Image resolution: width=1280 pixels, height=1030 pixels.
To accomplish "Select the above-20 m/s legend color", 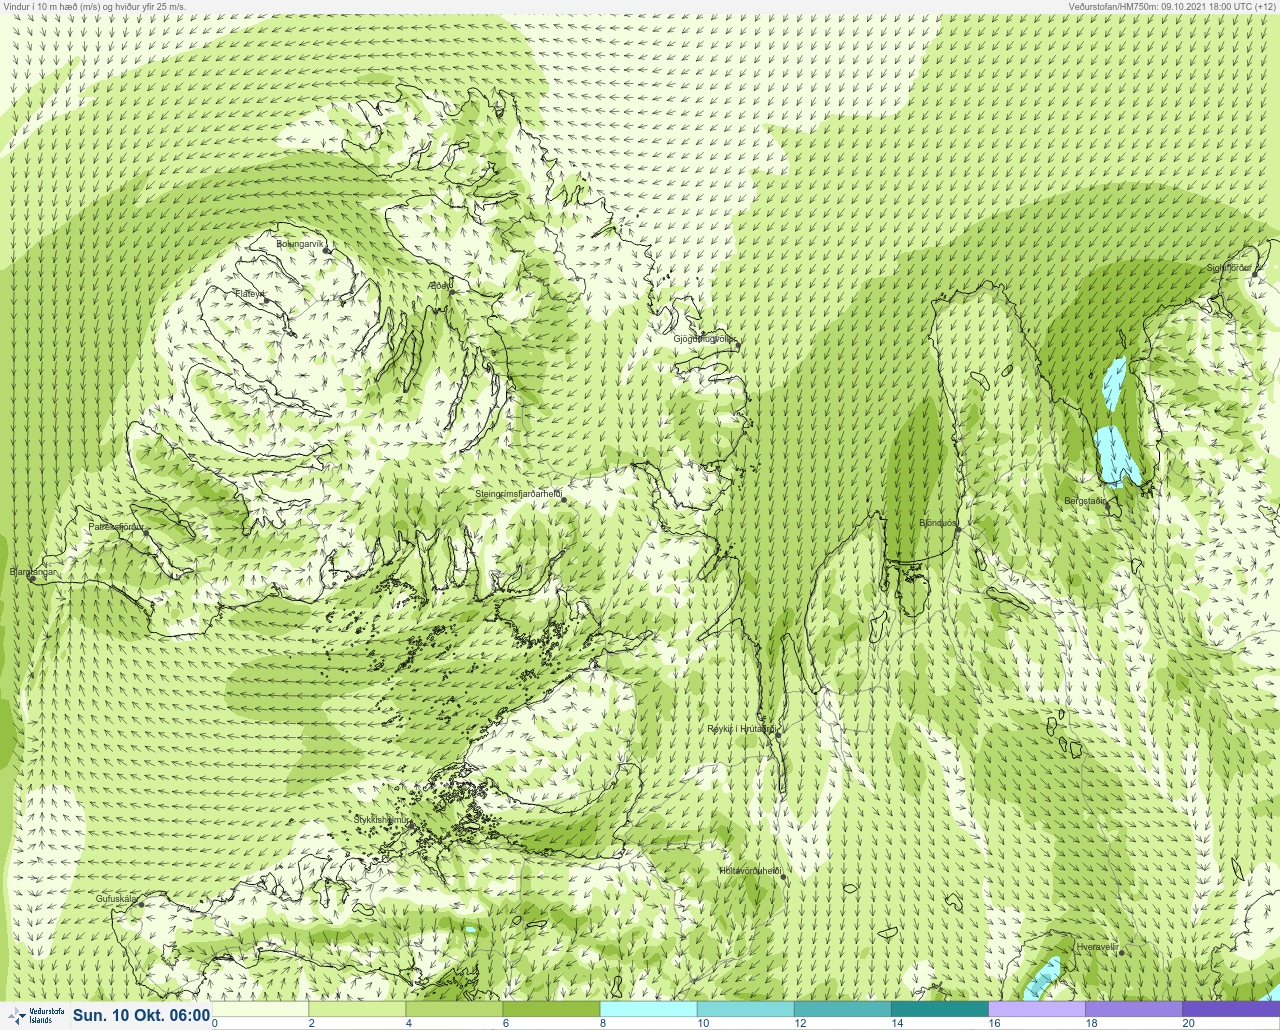I will 1231,1009.
